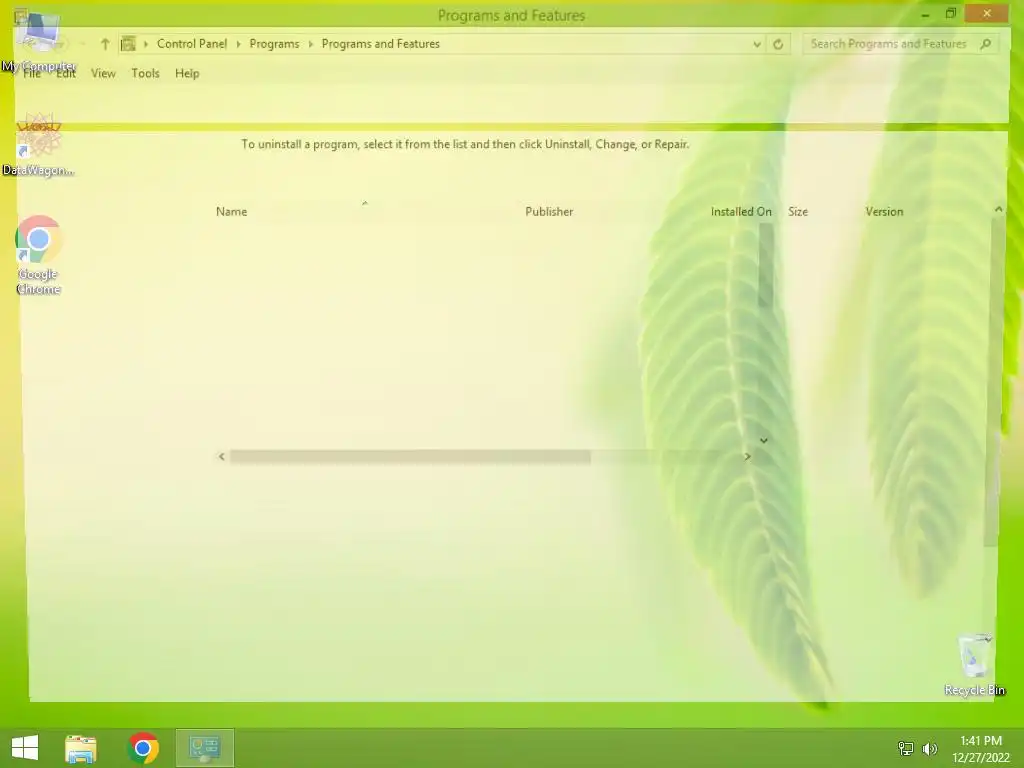
Task: Sort list by Installed On column
Action: [741, 212]
